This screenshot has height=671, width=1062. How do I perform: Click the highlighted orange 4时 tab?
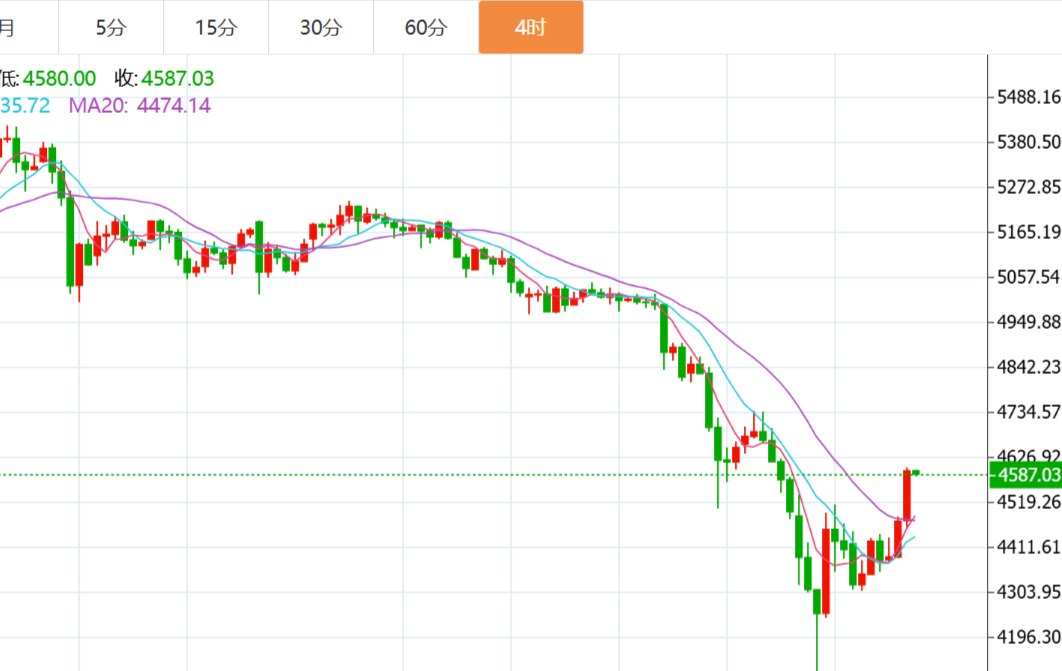(x=530, y=27)
